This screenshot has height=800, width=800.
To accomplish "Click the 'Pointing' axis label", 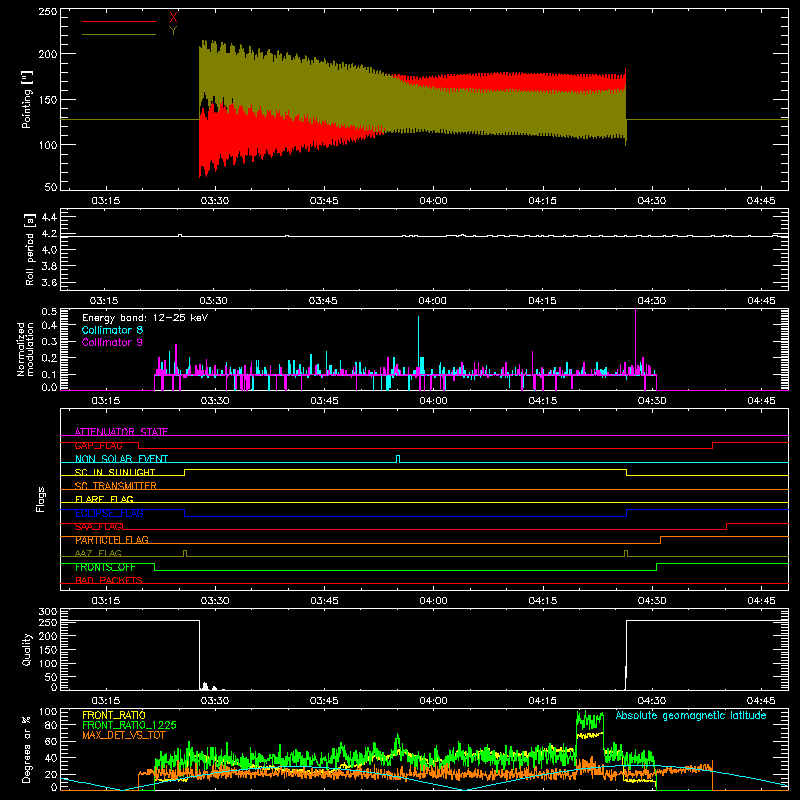I will pos(27,99).
